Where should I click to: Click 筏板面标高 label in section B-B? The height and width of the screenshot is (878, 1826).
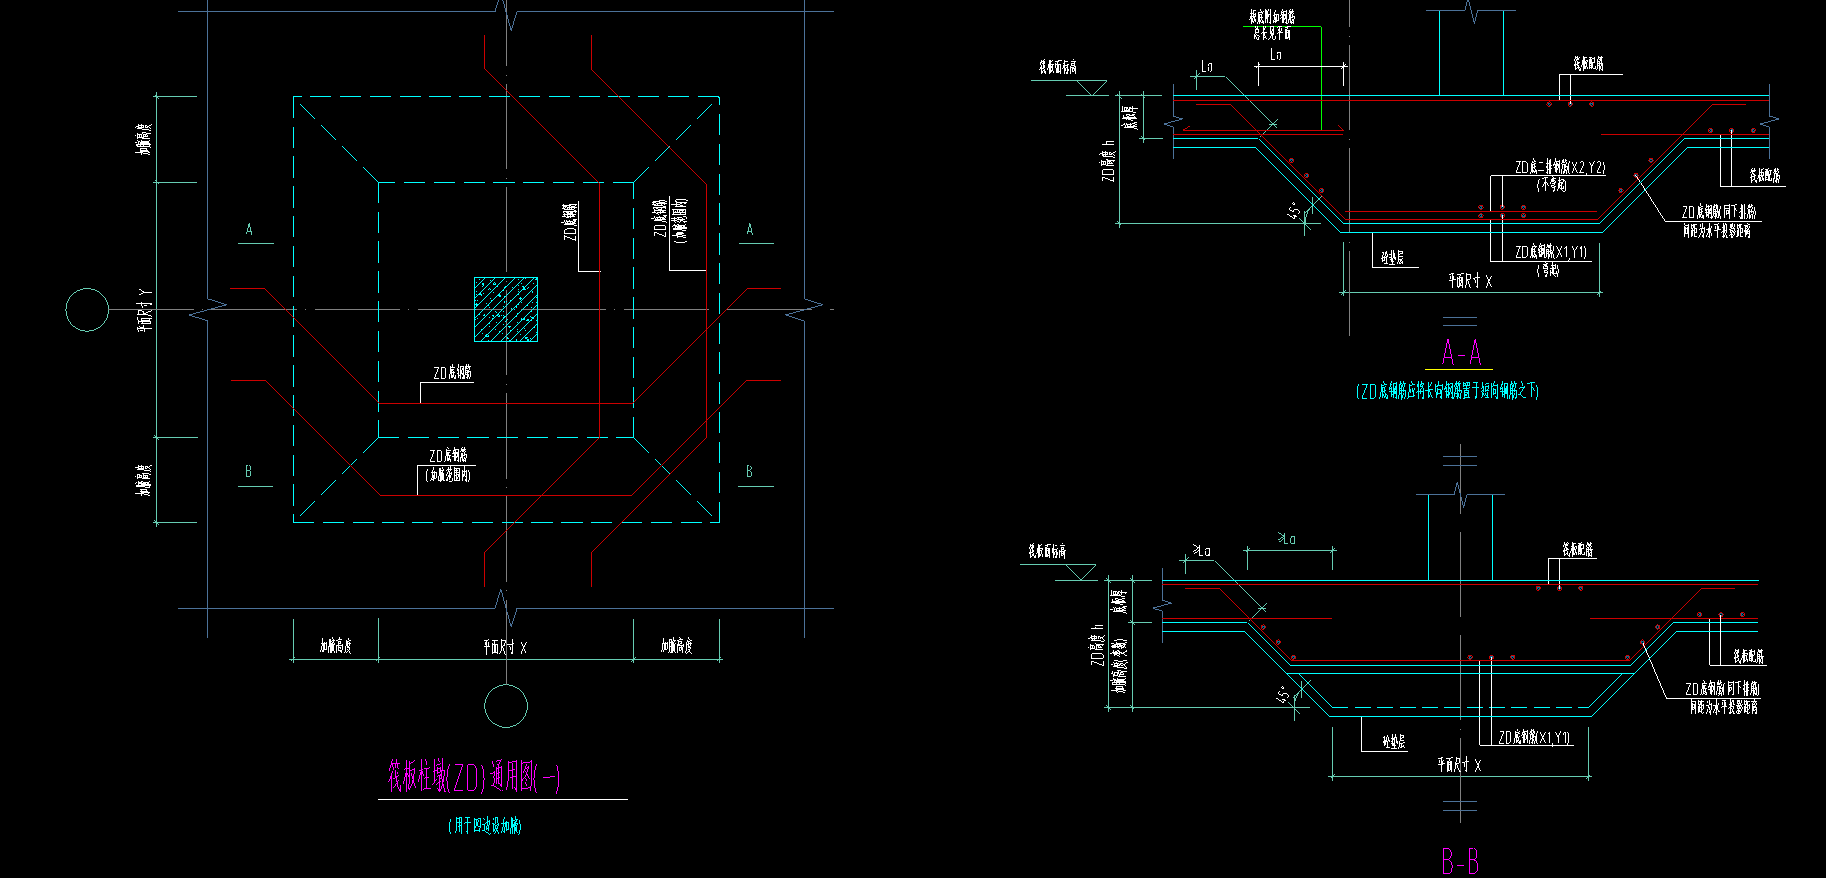pos(1047,551)
